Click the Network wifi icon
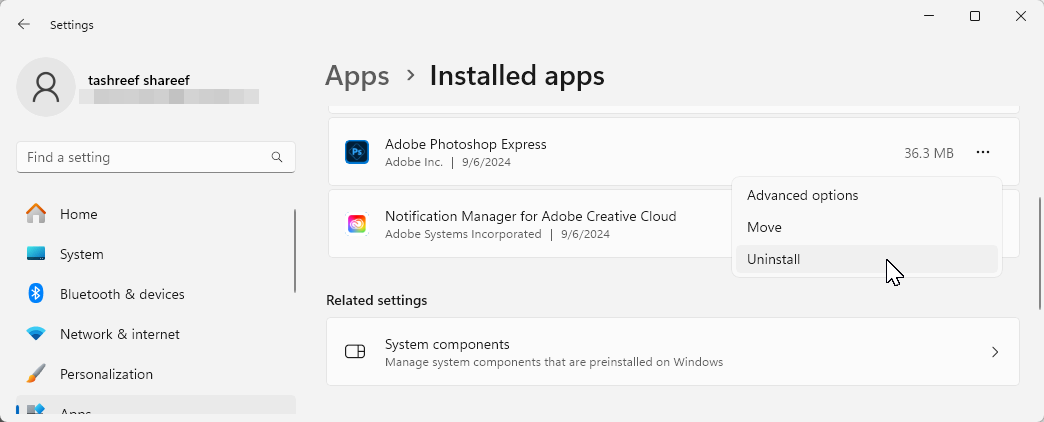The image size is (1044, 422). (x=36, y=333)
